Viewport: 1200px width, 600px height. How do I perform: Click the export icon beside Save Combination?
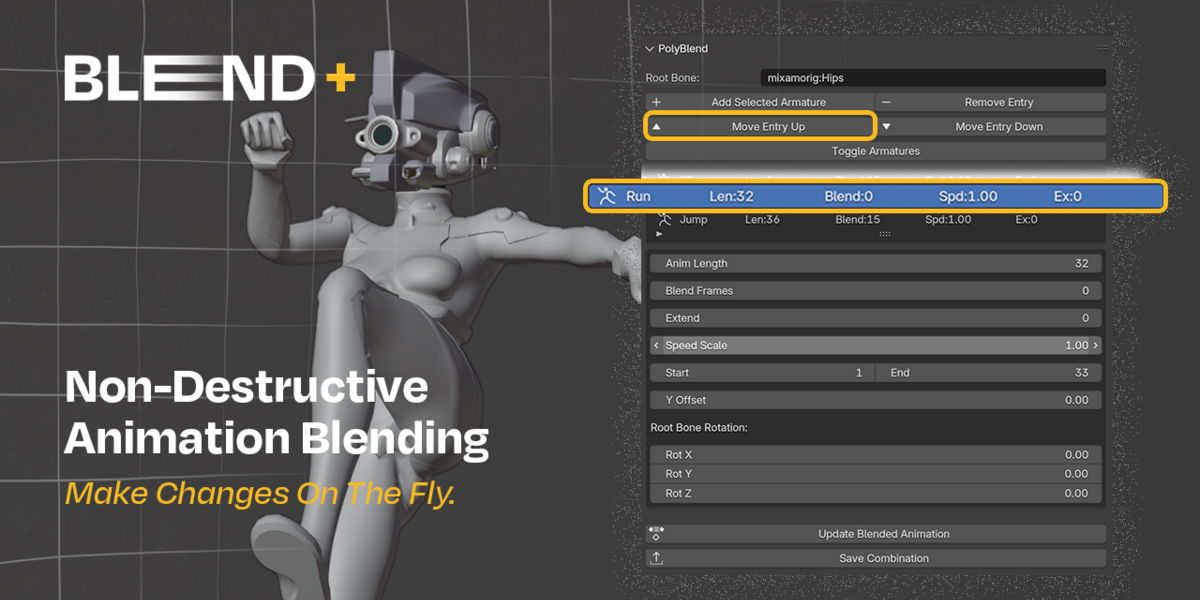point(656,558)
